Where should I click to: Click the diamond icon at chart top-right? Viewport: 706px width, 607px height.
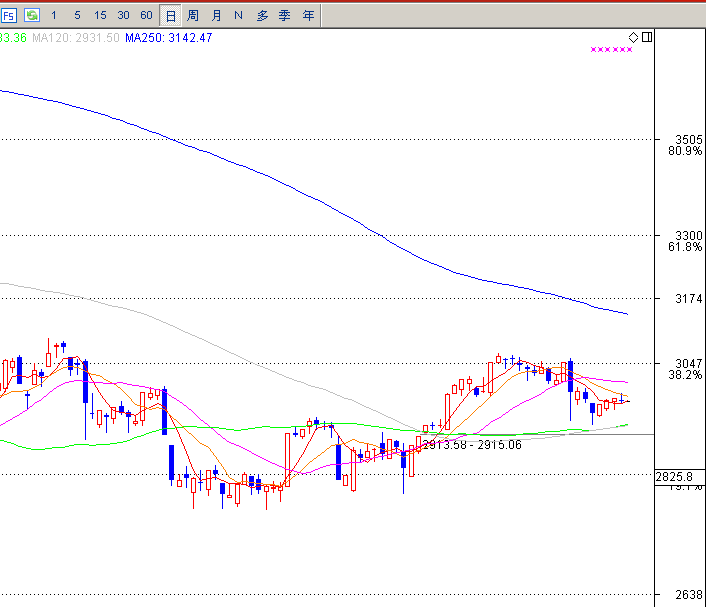[x=634, y=38]
